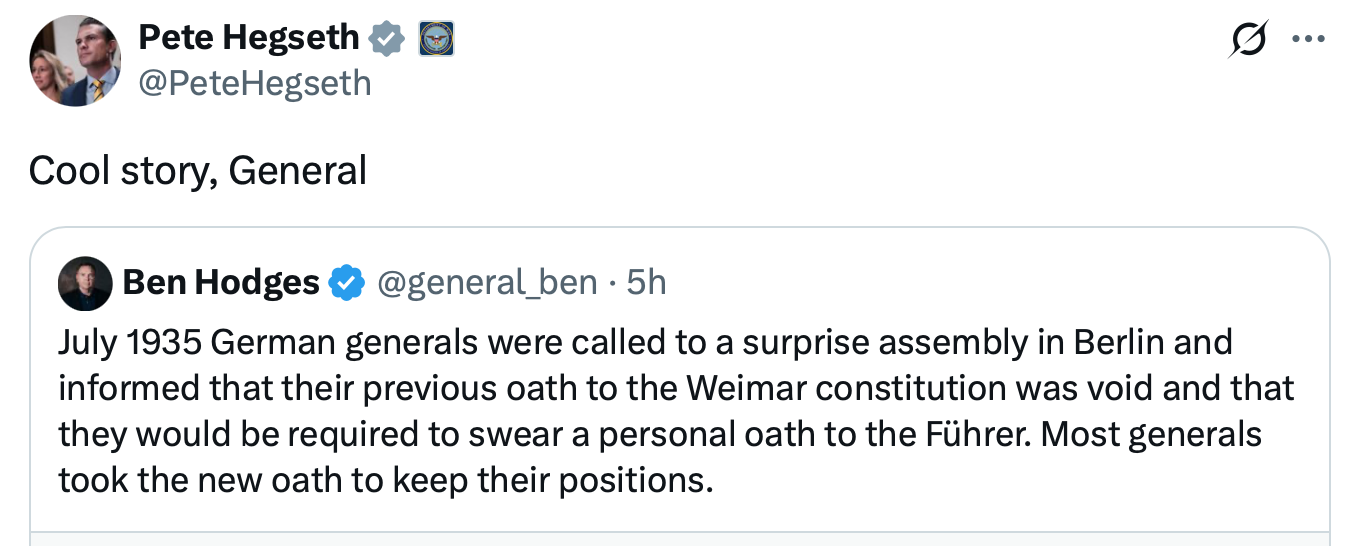Click the "Pete Hegseth" display name
Image resolution: width=1354 pixels, height=546 pixels.
tap(248, 38)
